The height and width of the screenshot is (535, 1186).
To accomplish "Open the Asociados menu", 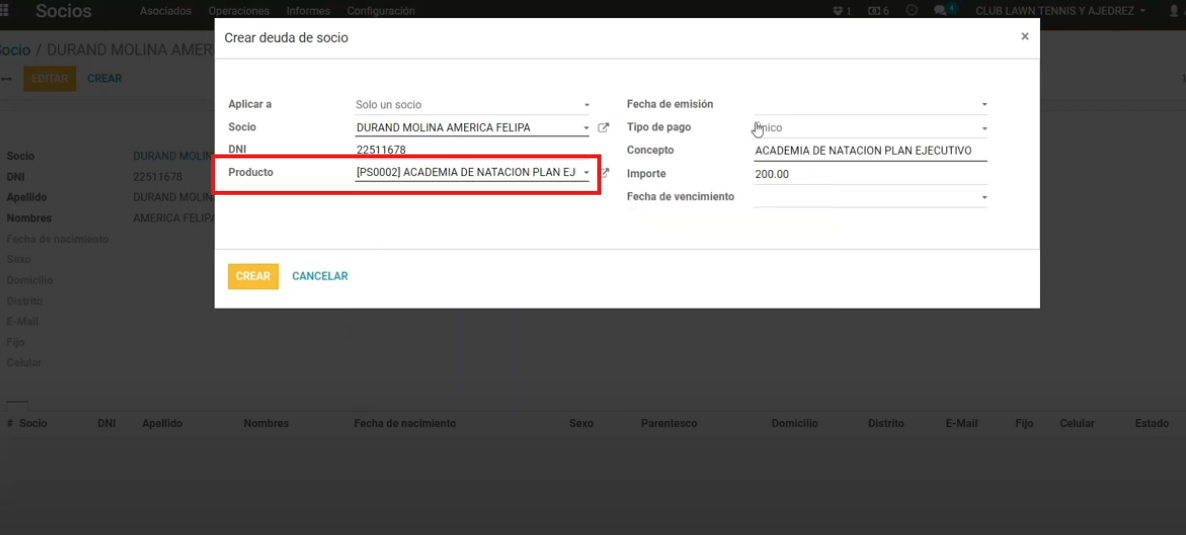I will [x=166, y=11].
